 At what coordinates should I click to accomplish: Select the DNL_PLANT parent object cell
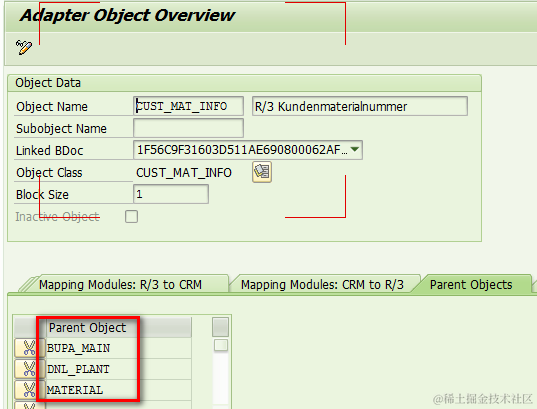click(118, 369)
